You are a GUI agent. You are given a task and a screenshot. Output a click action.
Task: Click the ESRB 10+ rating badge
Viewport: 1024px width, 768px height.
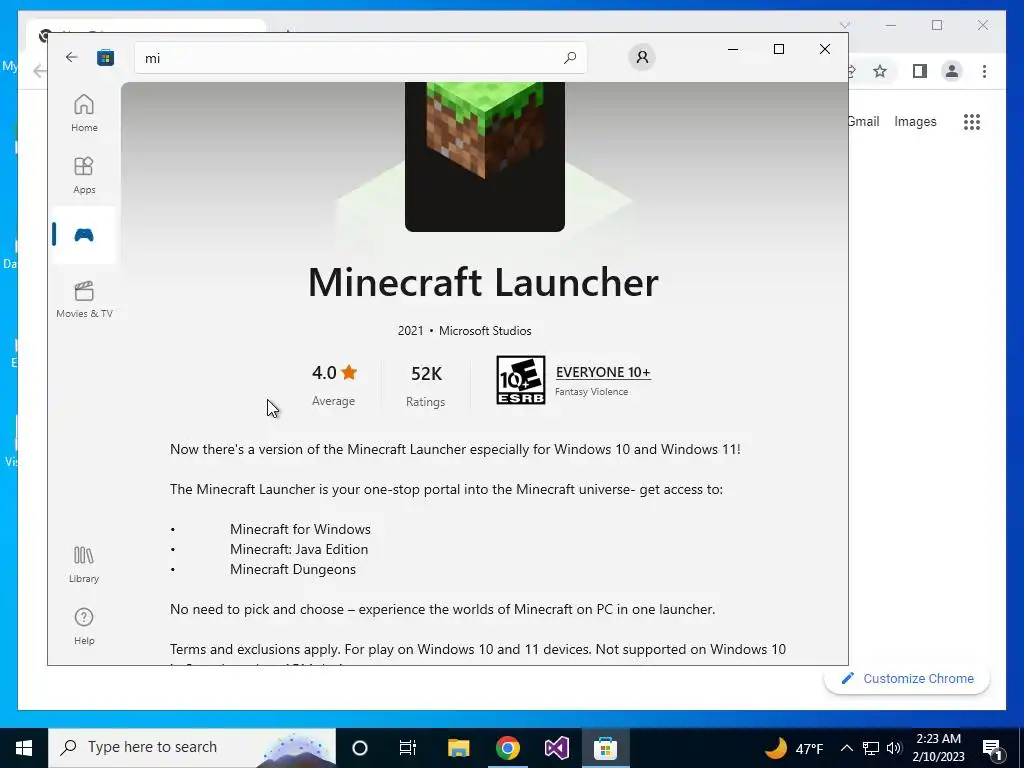coord(520,380)
